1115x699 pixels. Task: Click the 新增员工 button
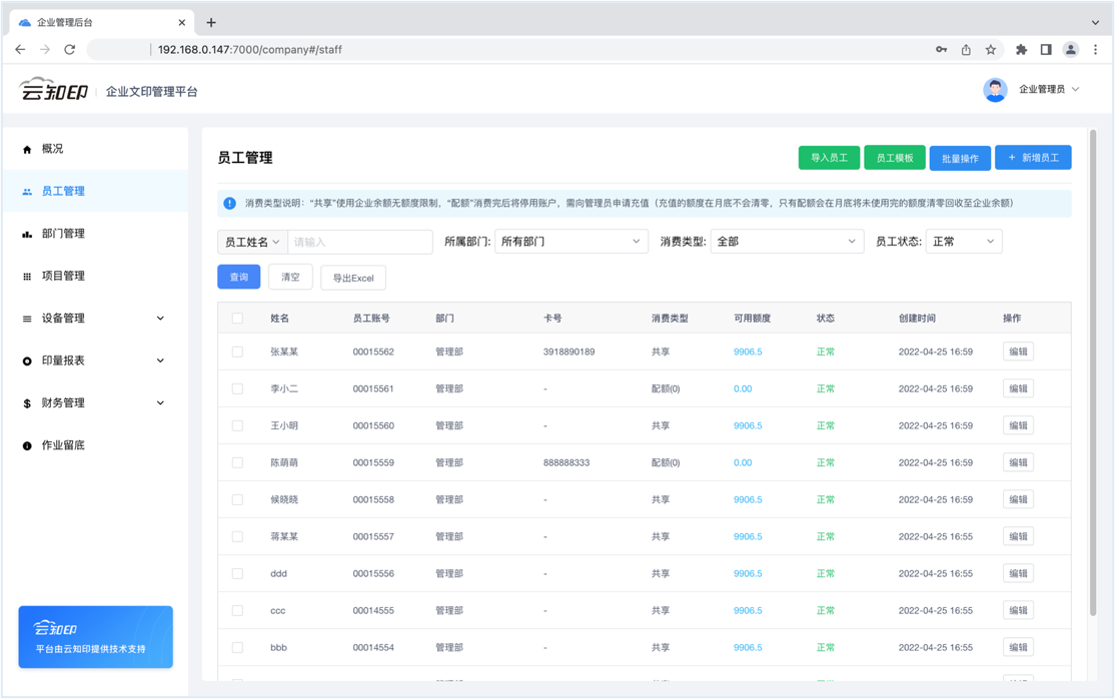(1033, 158)
